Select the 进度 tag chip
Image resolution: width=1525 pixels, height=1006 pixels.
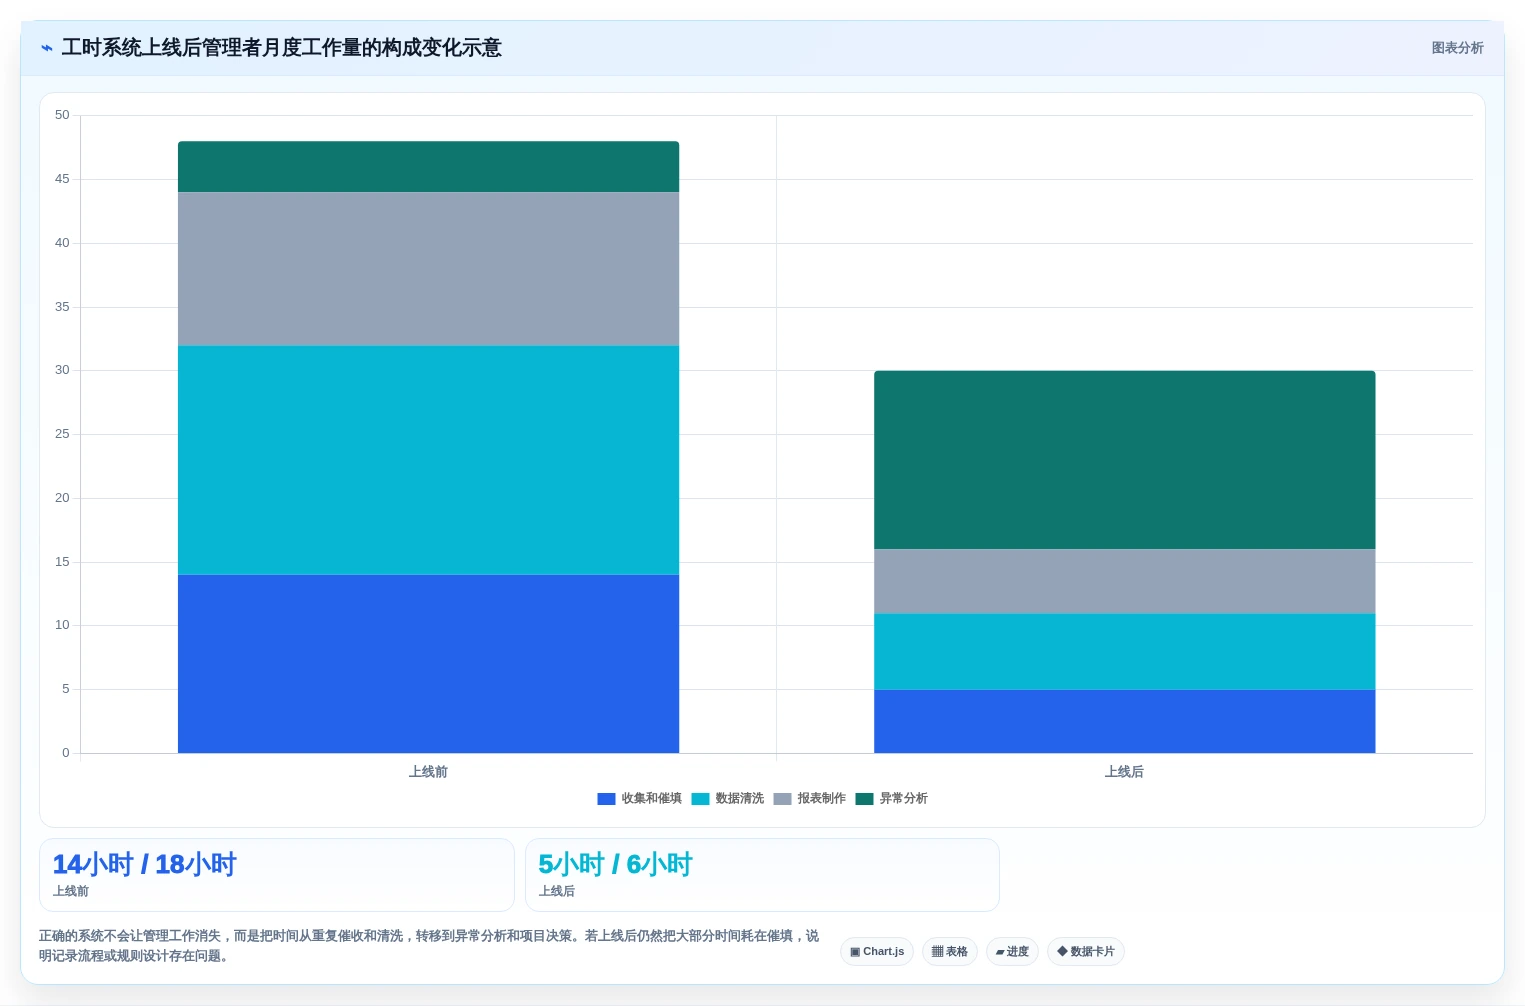[x=1012, y=952]
